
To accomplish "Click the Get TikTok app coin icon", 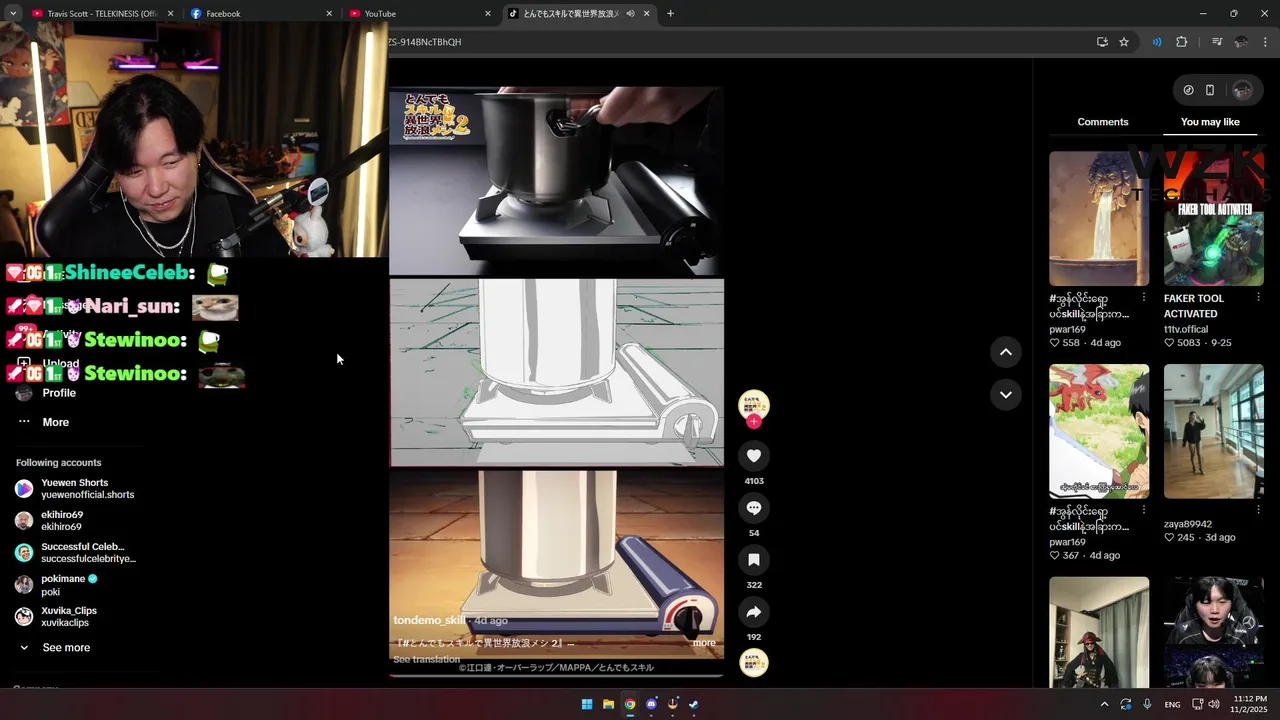I will point(1188,90).
